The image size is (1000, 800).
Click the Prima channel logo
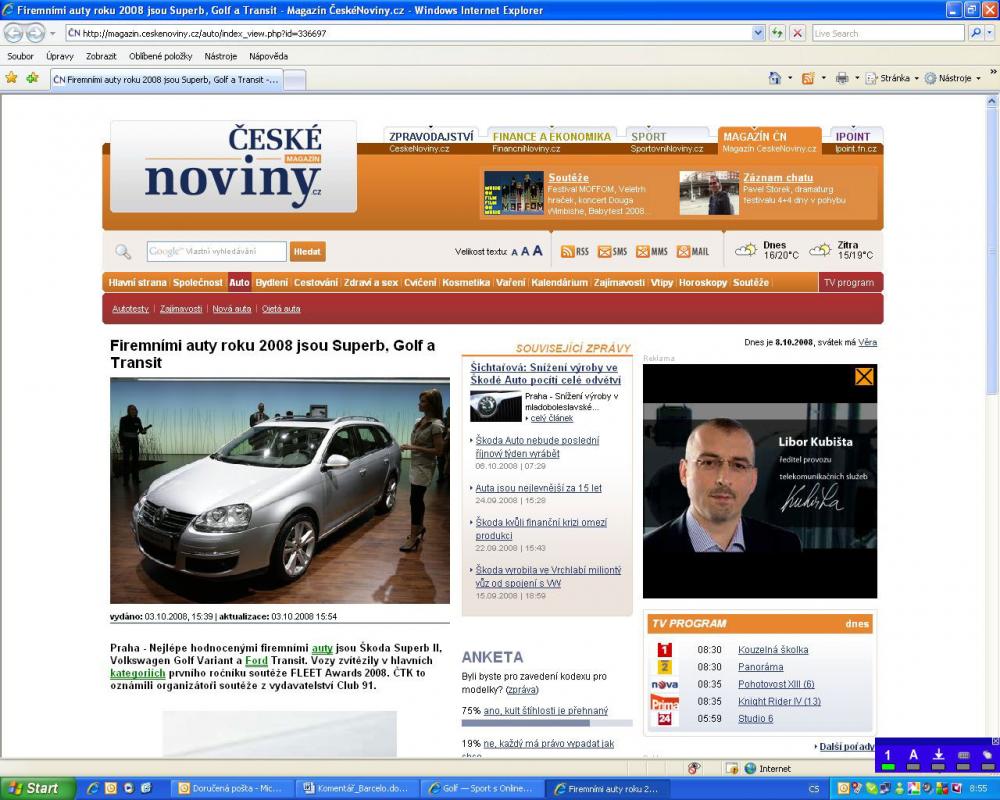click(665, 702)
